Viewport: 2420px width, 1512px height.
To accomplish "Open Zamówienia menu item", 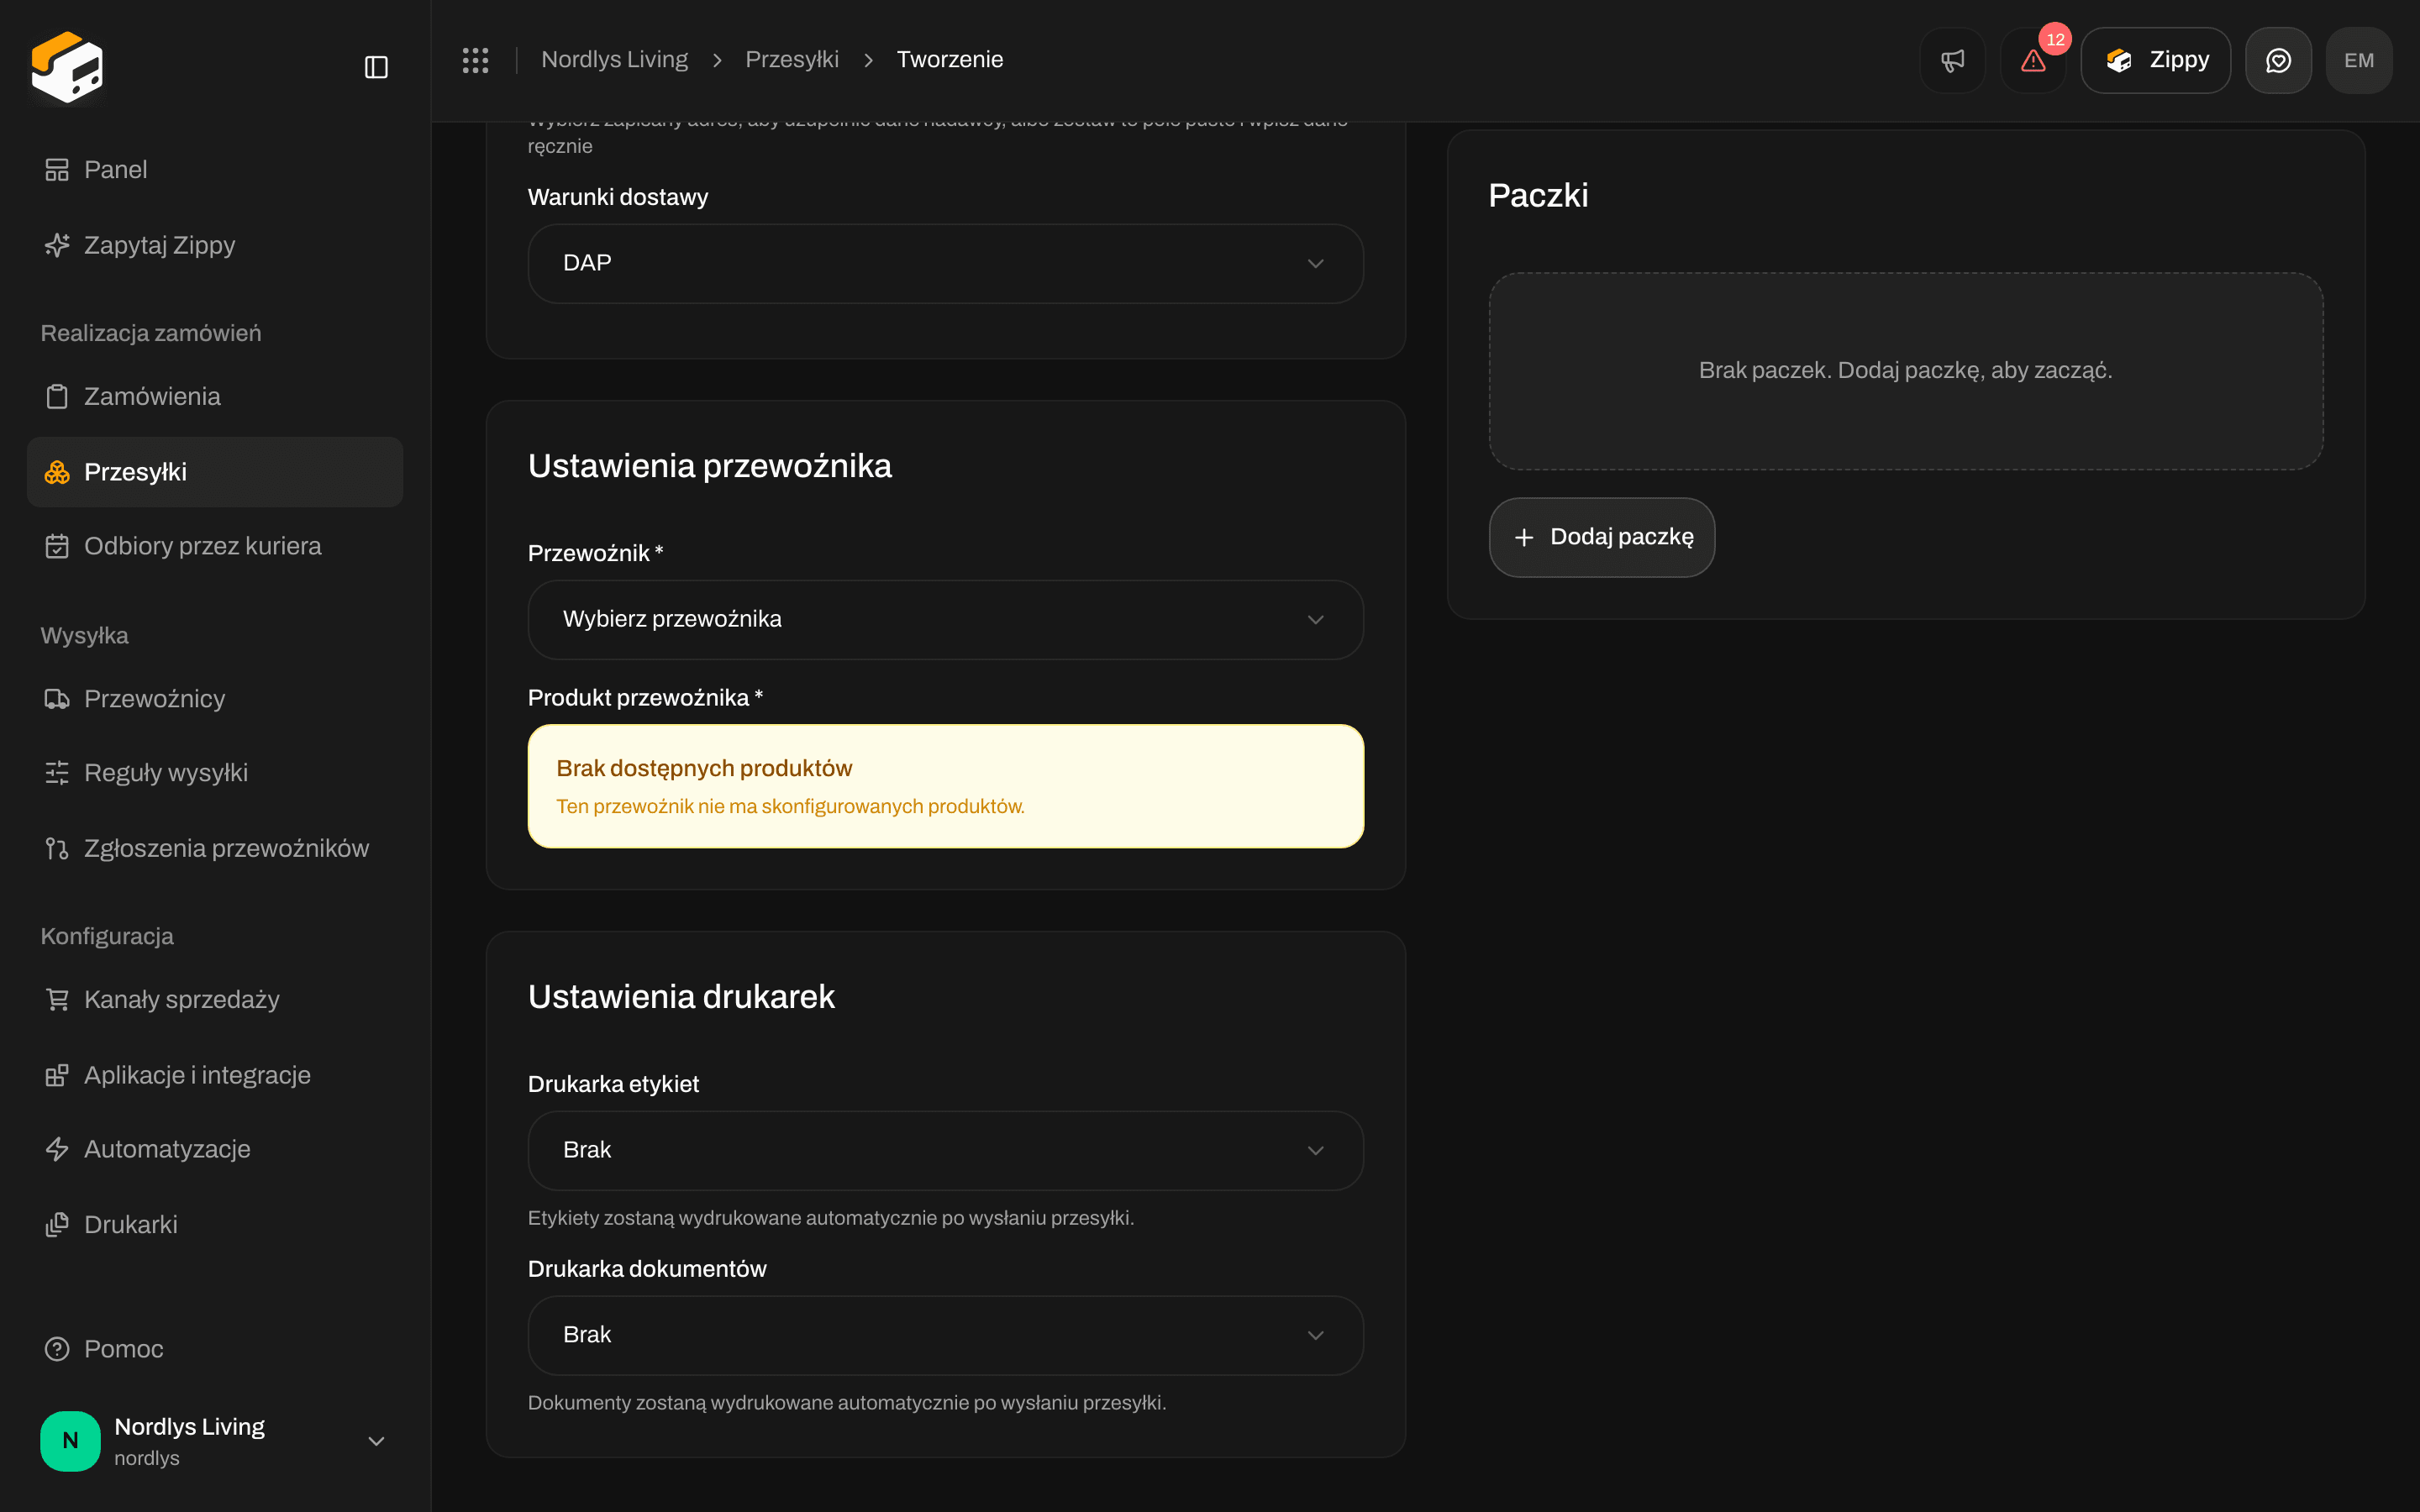I will tap(215, 397).
